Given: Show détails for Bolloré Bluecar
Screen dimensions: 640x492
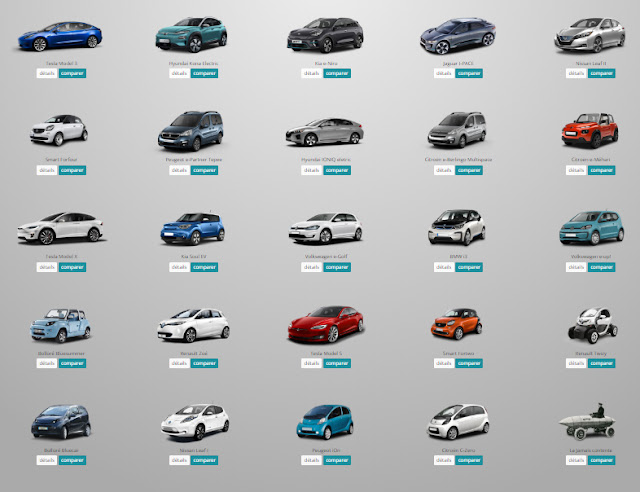Looking at the screenshot, I should tap(47, 460).
